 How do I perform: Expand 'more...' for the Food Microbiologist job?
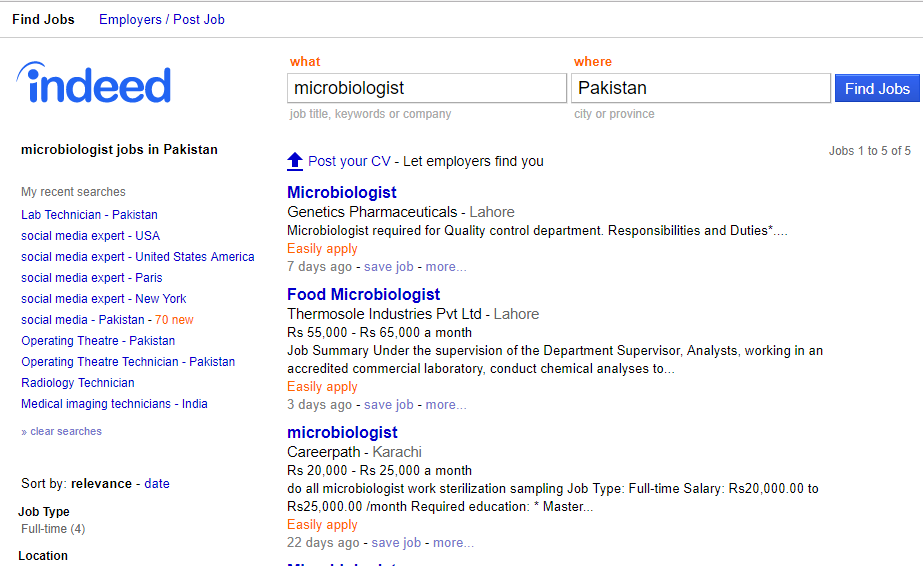[x=446, y=405]
